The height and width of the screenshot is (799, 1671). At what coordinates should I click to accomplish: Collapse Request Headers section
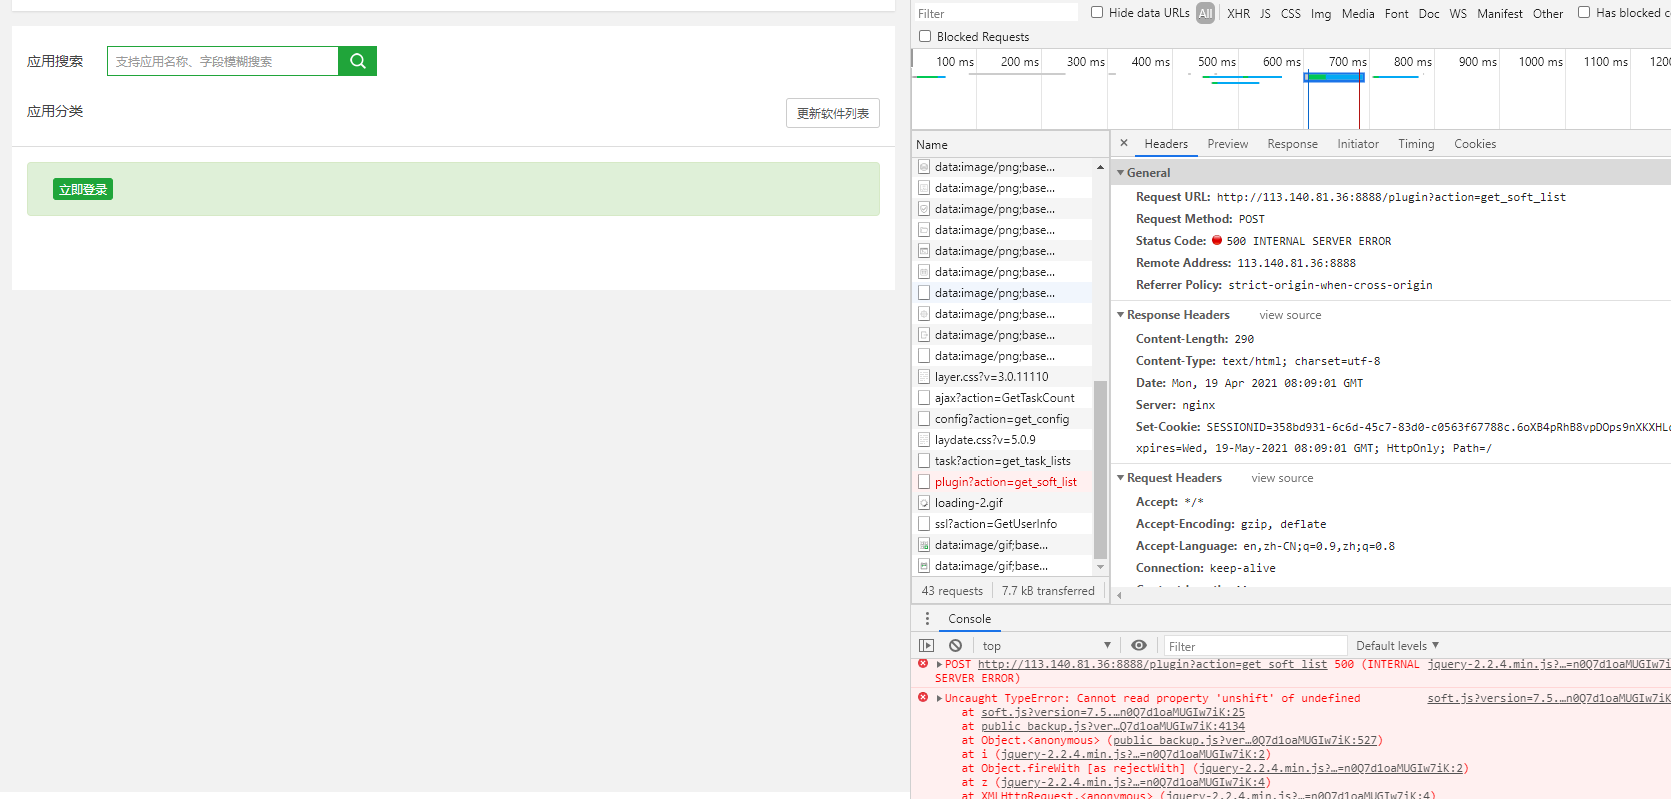(1121, 478)
